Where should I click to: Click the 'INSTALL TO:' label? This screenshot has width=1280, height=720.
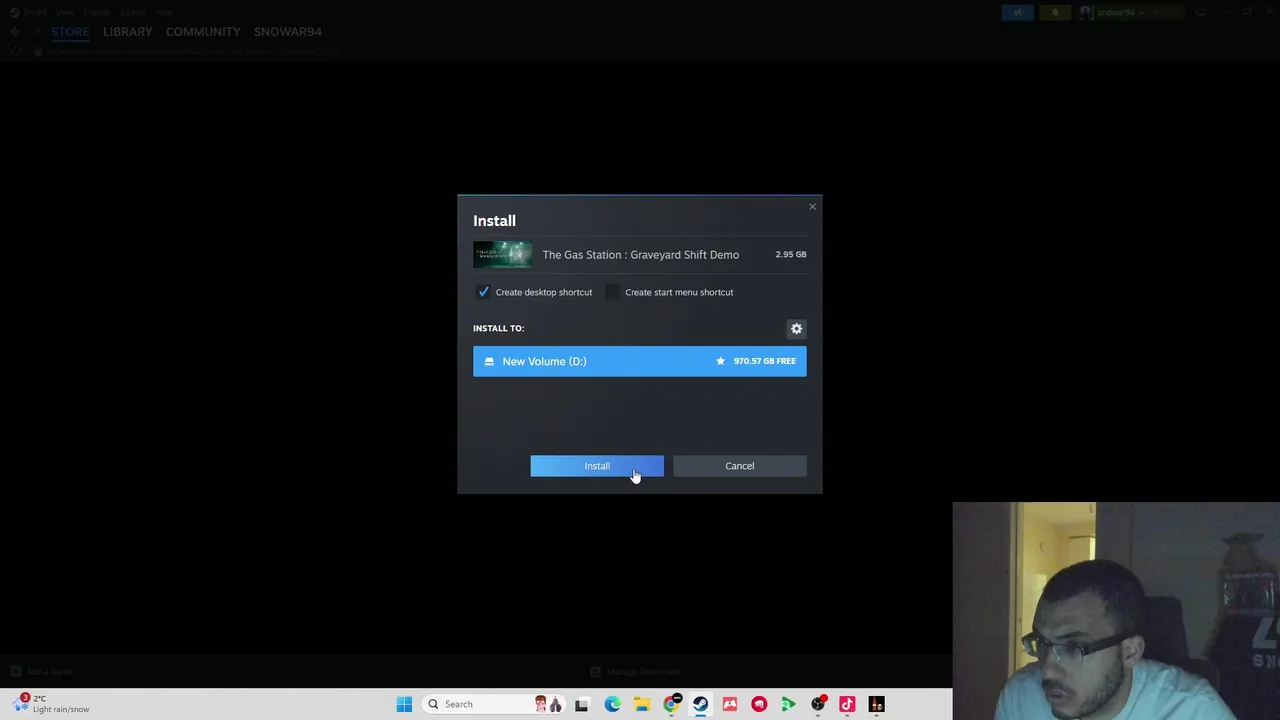pos(498,328)
